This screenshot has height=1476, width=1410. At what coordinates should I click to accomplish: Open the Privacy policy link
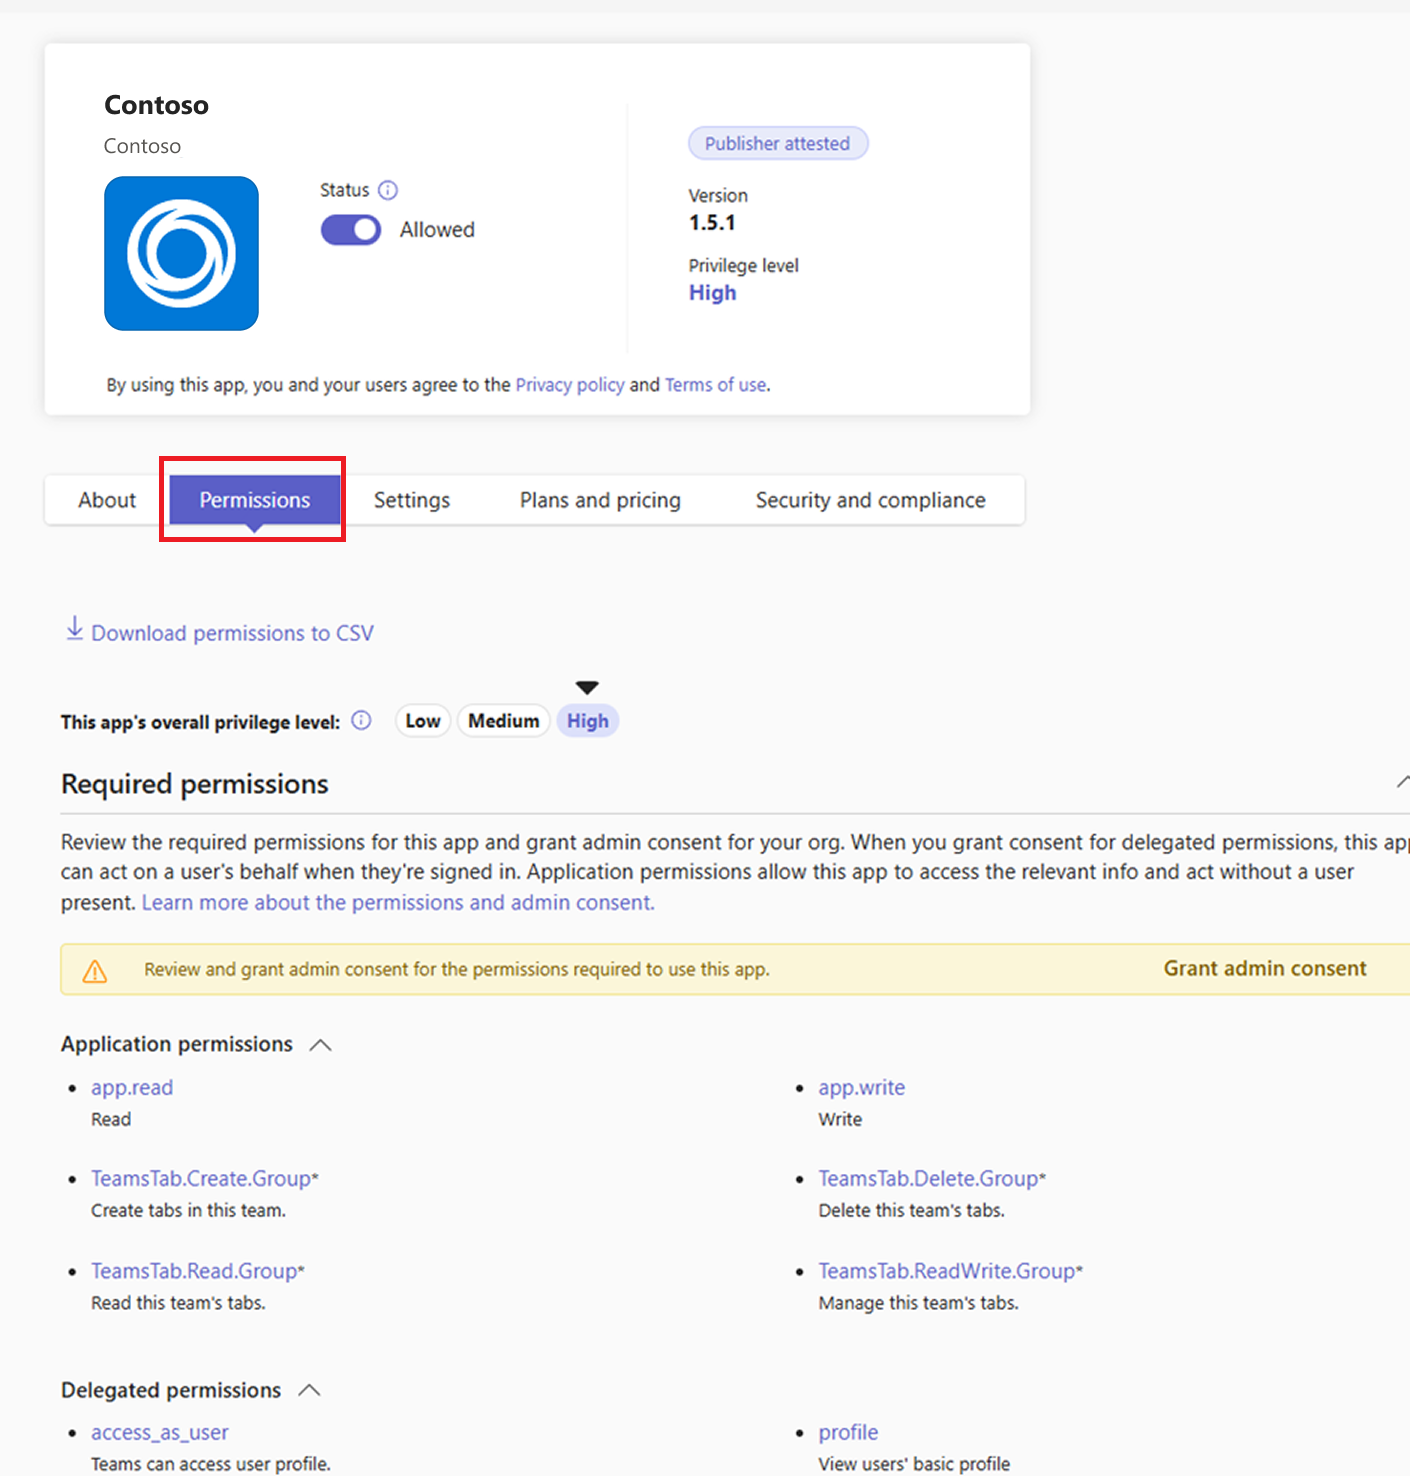click(x=569, y=384)
